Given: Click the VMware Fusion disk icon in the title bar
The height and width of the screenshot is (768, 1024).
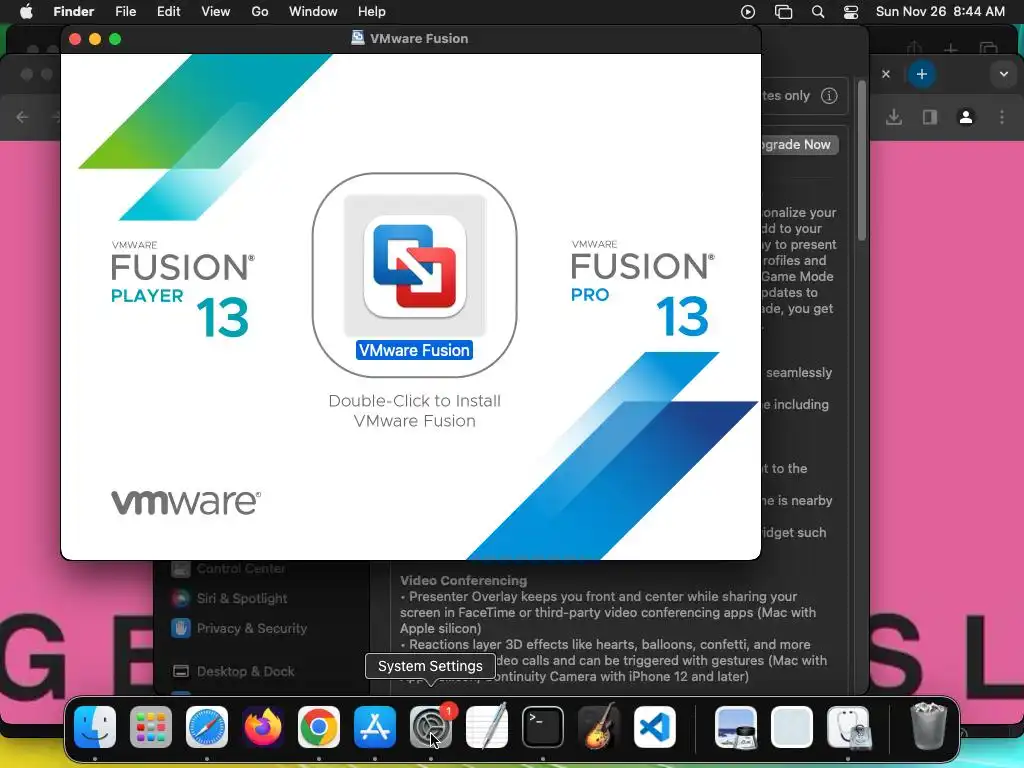Looking at the screenshot, I should [358, 38].
